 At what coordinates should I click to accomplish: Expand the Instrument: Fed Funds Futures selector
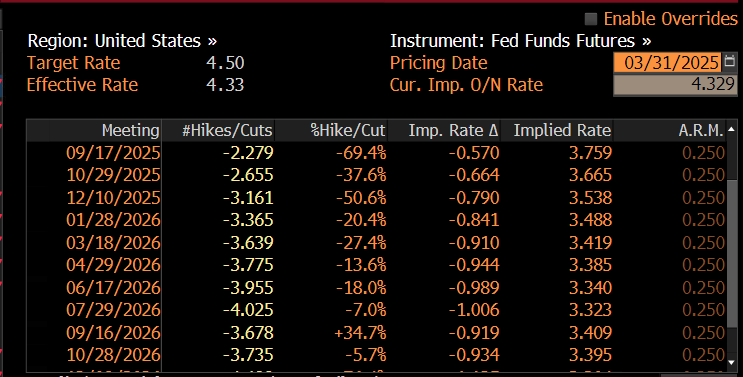(520, 41)
